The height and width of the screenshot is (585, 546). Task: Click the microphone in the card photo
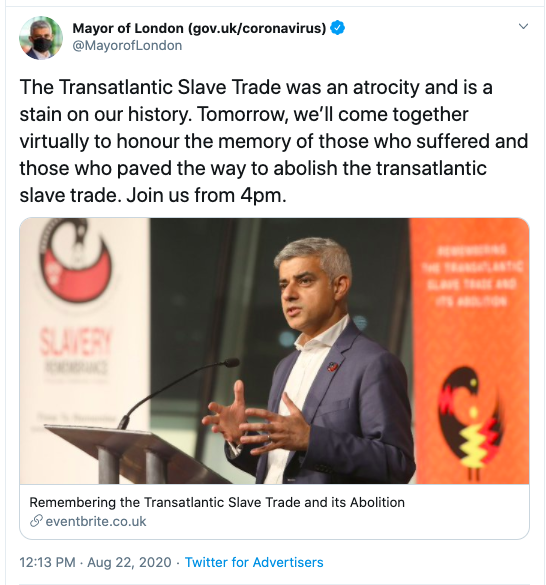[x=180, y=392]
